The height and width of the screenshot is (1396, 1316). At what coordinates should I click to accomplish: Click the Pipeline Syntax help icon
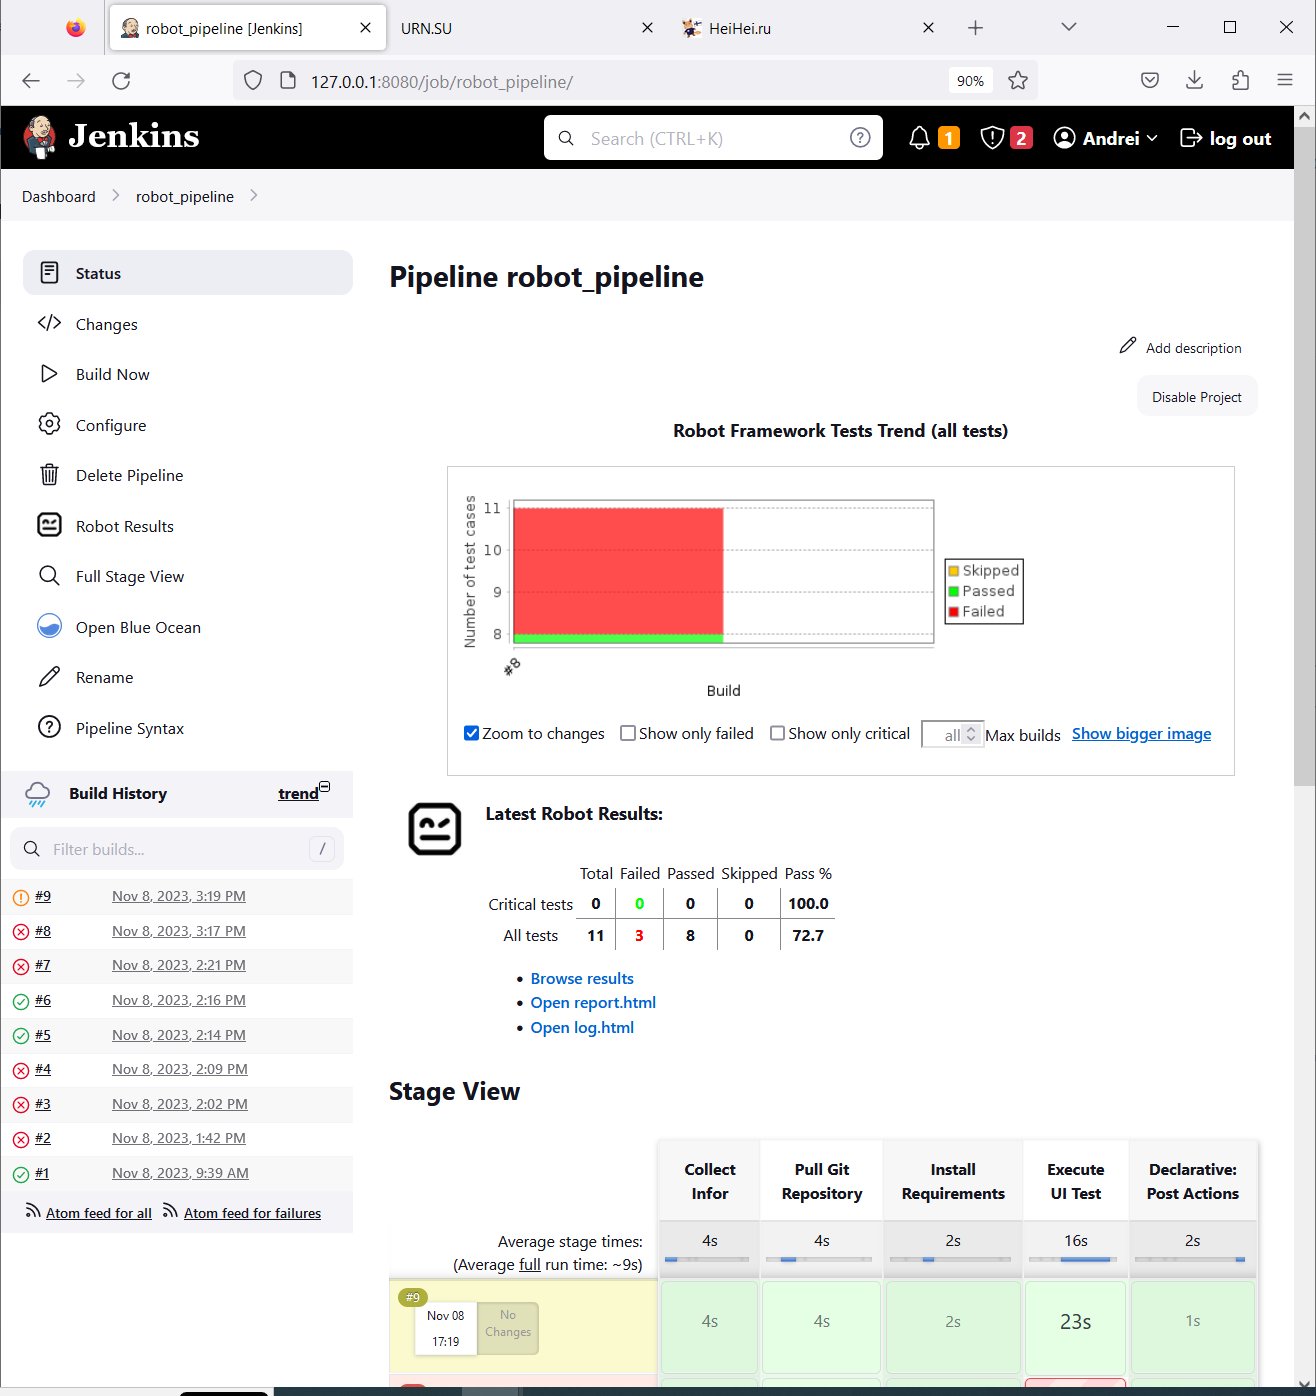tap(49, 727)
